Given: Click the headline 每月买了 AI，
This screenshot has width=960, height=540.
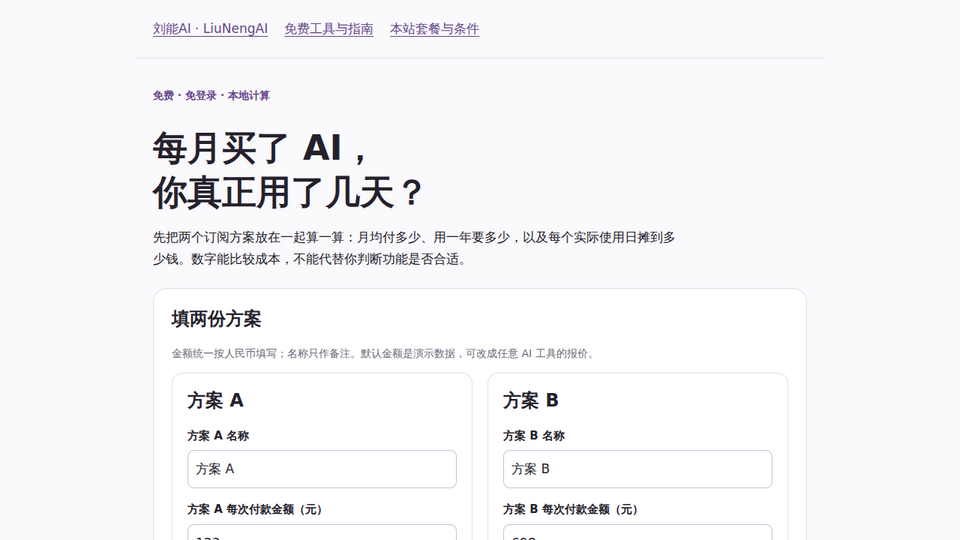Looking at the screenshot, I should (x=261, y=148).
